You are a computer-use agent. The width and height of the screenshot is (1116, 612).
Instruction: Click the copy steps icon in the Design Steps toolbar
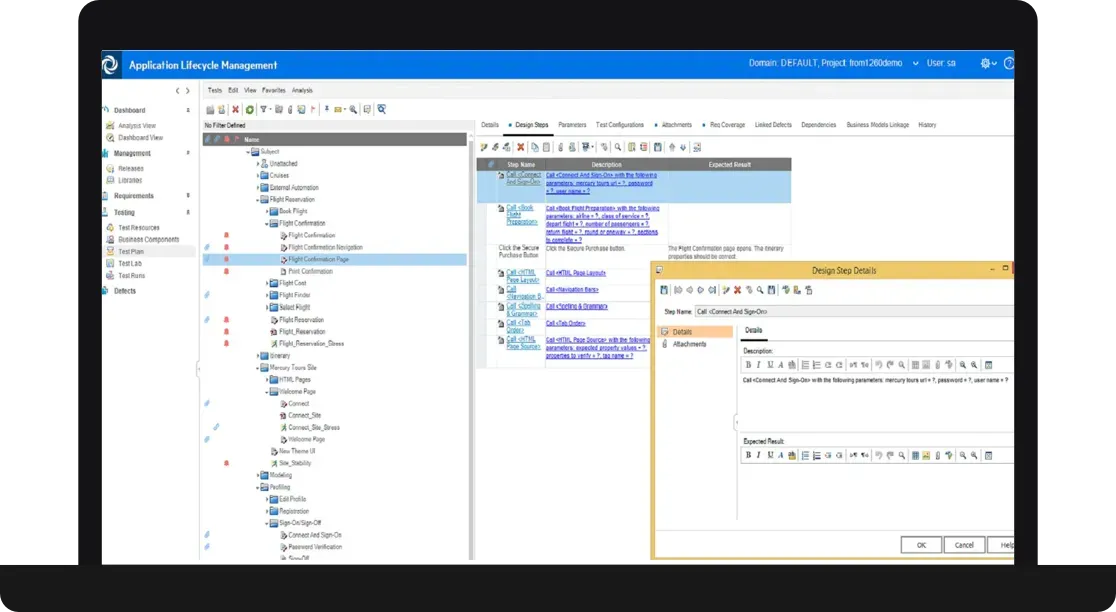click(535, 147)
